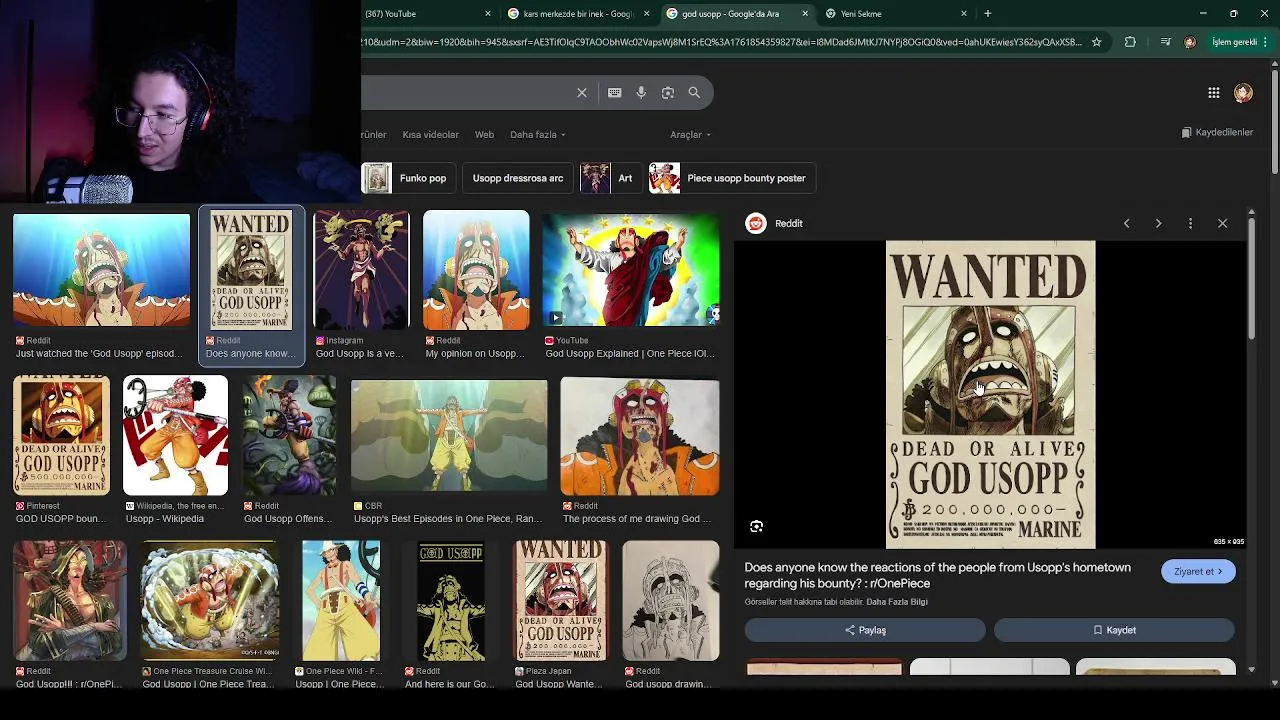This screenshot has width=1280, height=720.
Task: Click the Ziyaret et button
Action: tap(1198, 571)
